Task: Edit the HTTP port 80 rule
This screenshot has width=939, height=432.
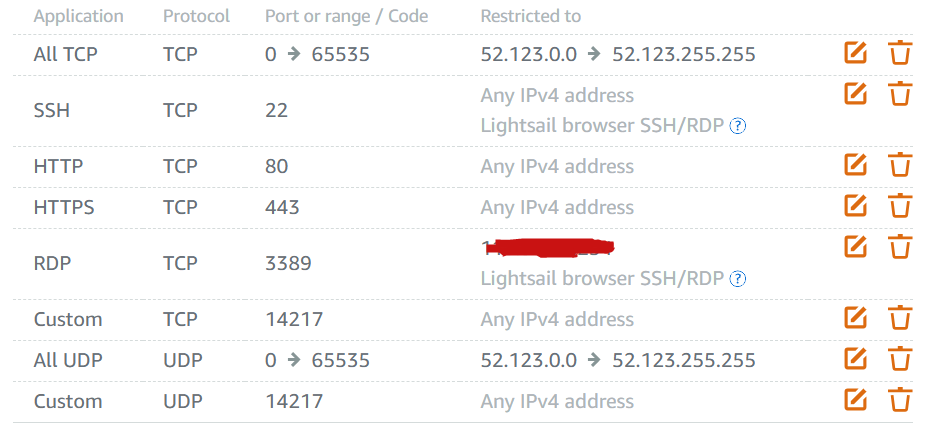Action: (855, 164)
